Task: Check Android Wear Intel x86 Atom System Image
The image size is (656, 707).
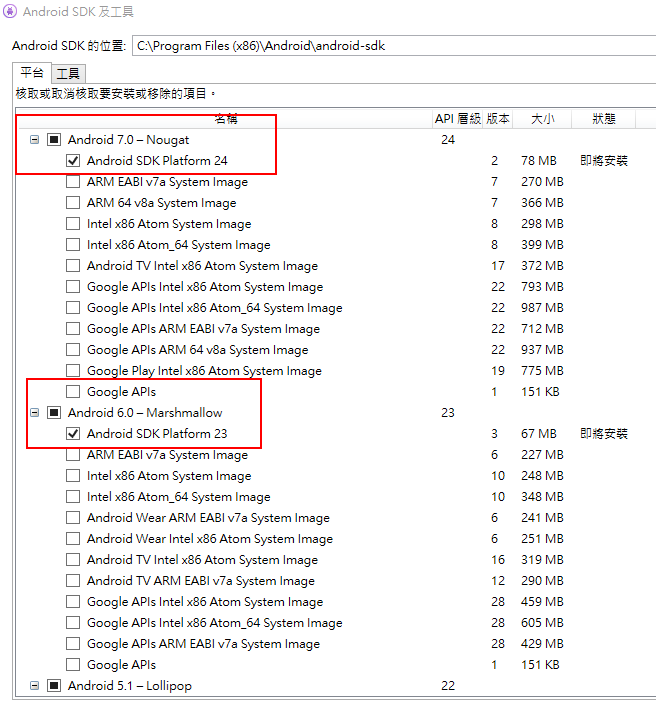Action: (x=73, y=538)
